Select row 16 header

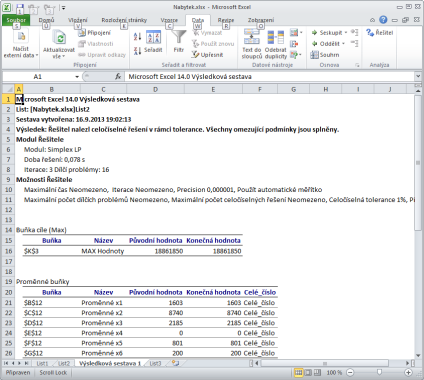click(8, 251)
